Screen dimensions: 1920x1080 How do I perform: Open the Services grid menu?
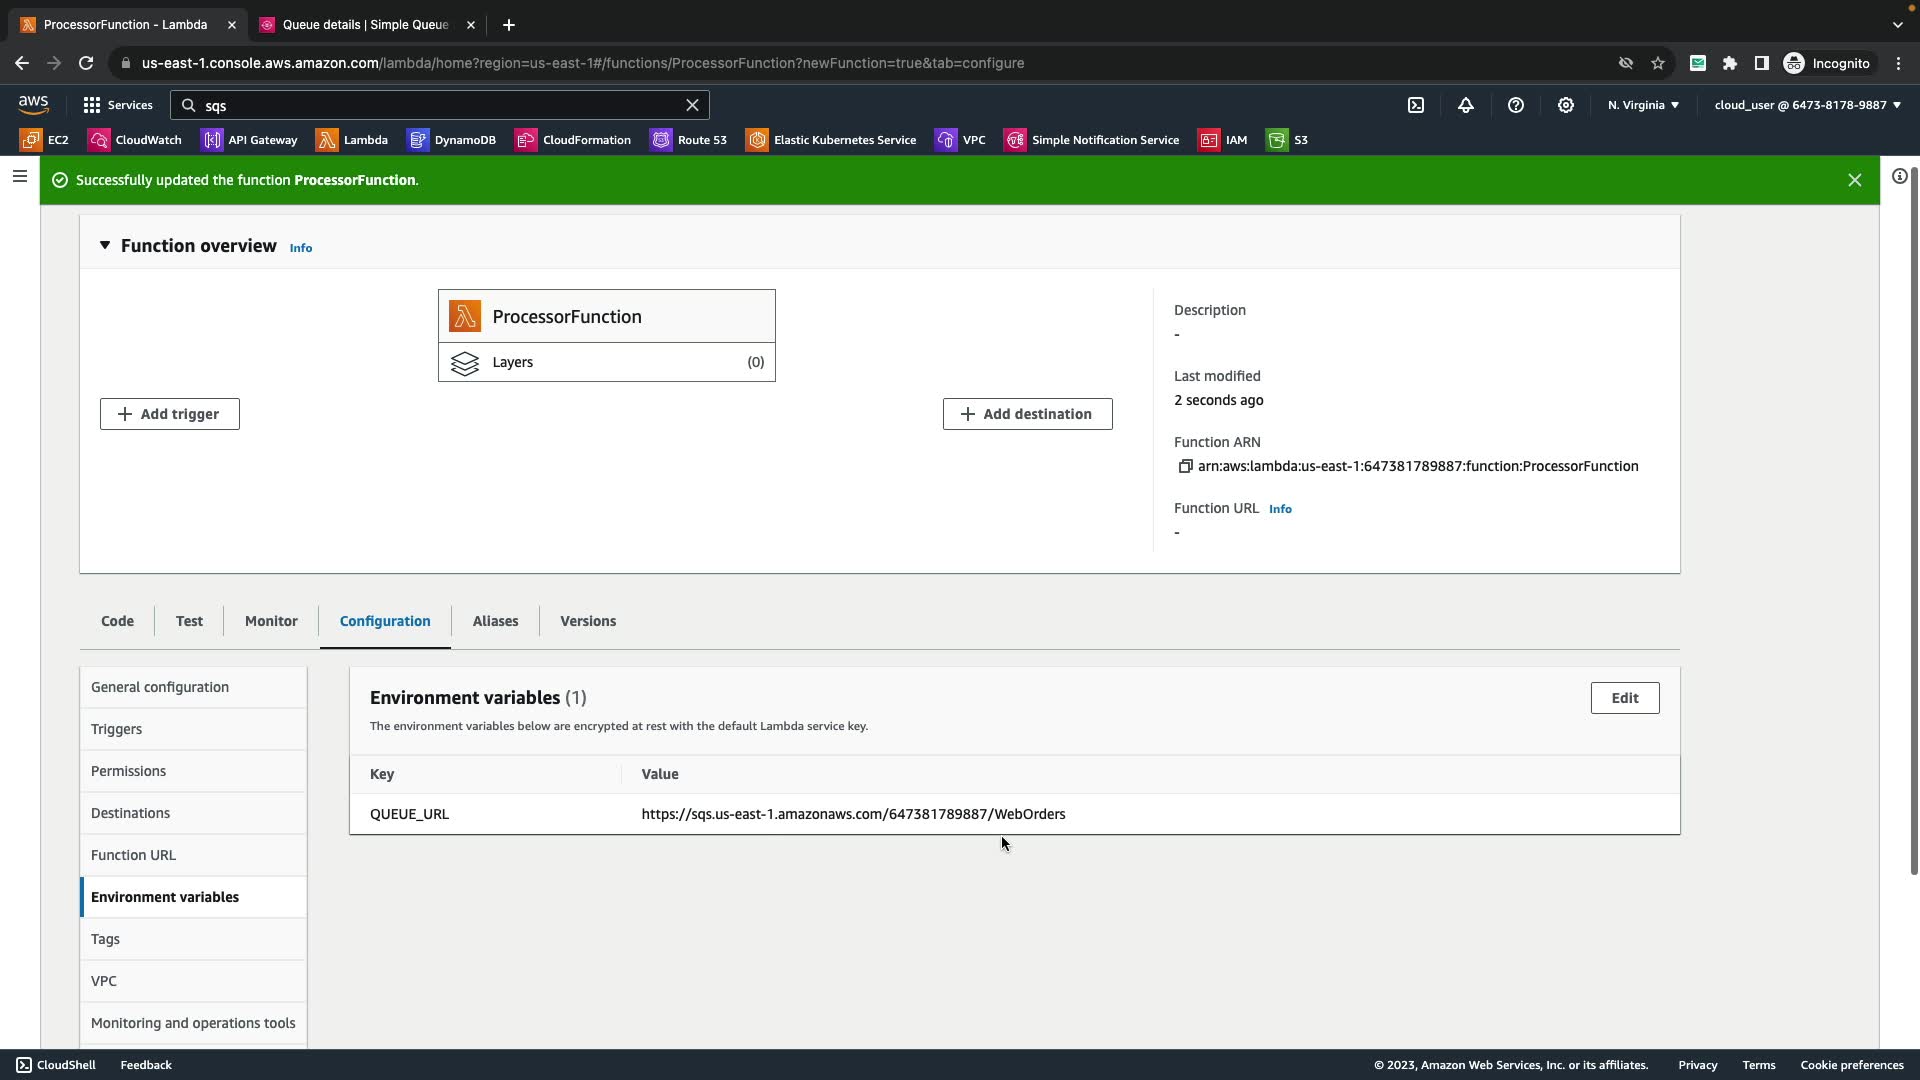click(x=118, y=105)
